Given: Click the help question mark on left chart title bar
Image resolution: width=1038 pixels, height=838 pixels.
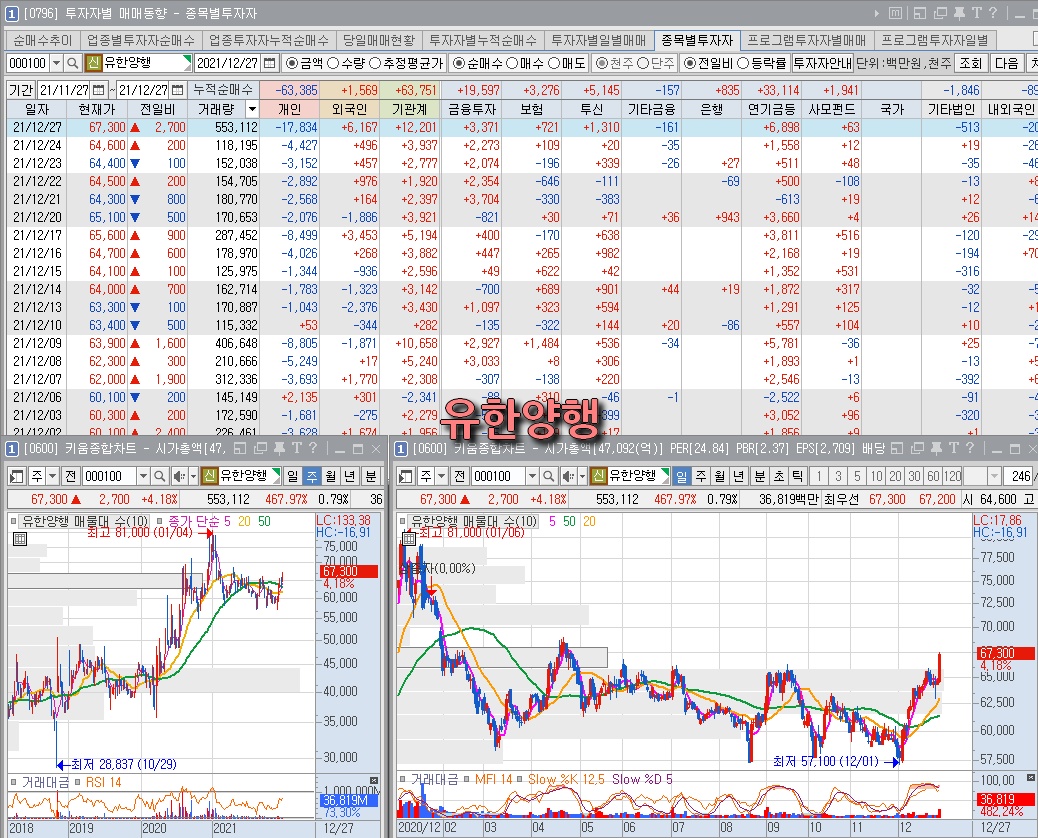Looking at the screenshot, I should click(x=312, y=449).
